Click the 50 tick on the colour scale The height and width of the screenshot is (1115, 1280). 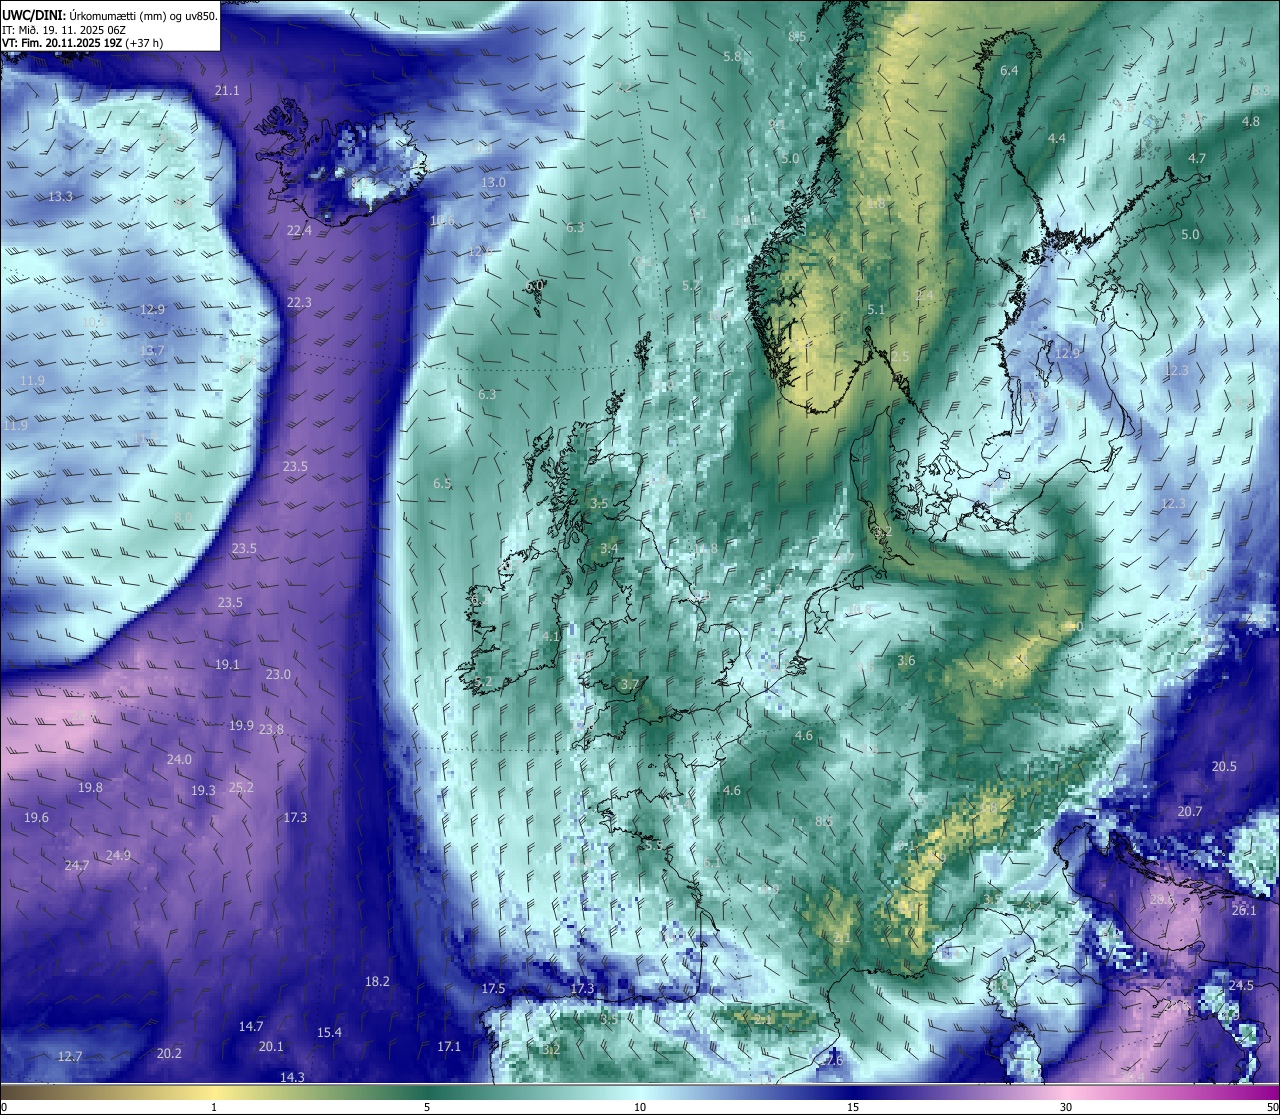(1272, 1107)
